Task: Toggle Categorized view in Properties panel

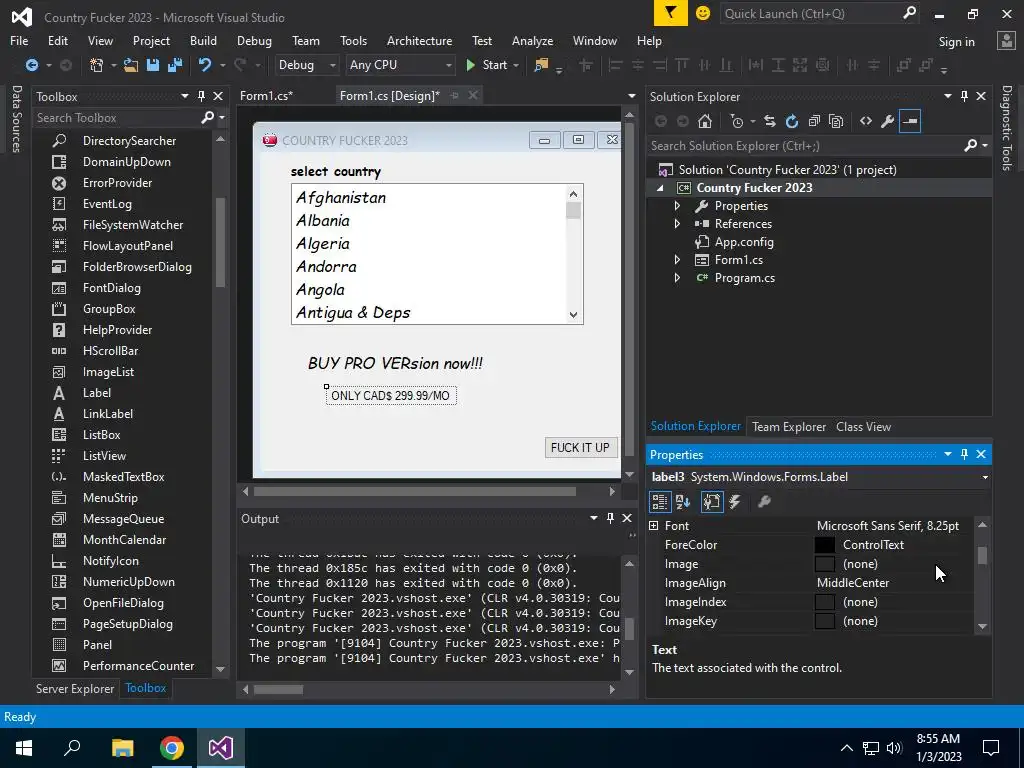Action: [660, 502]
